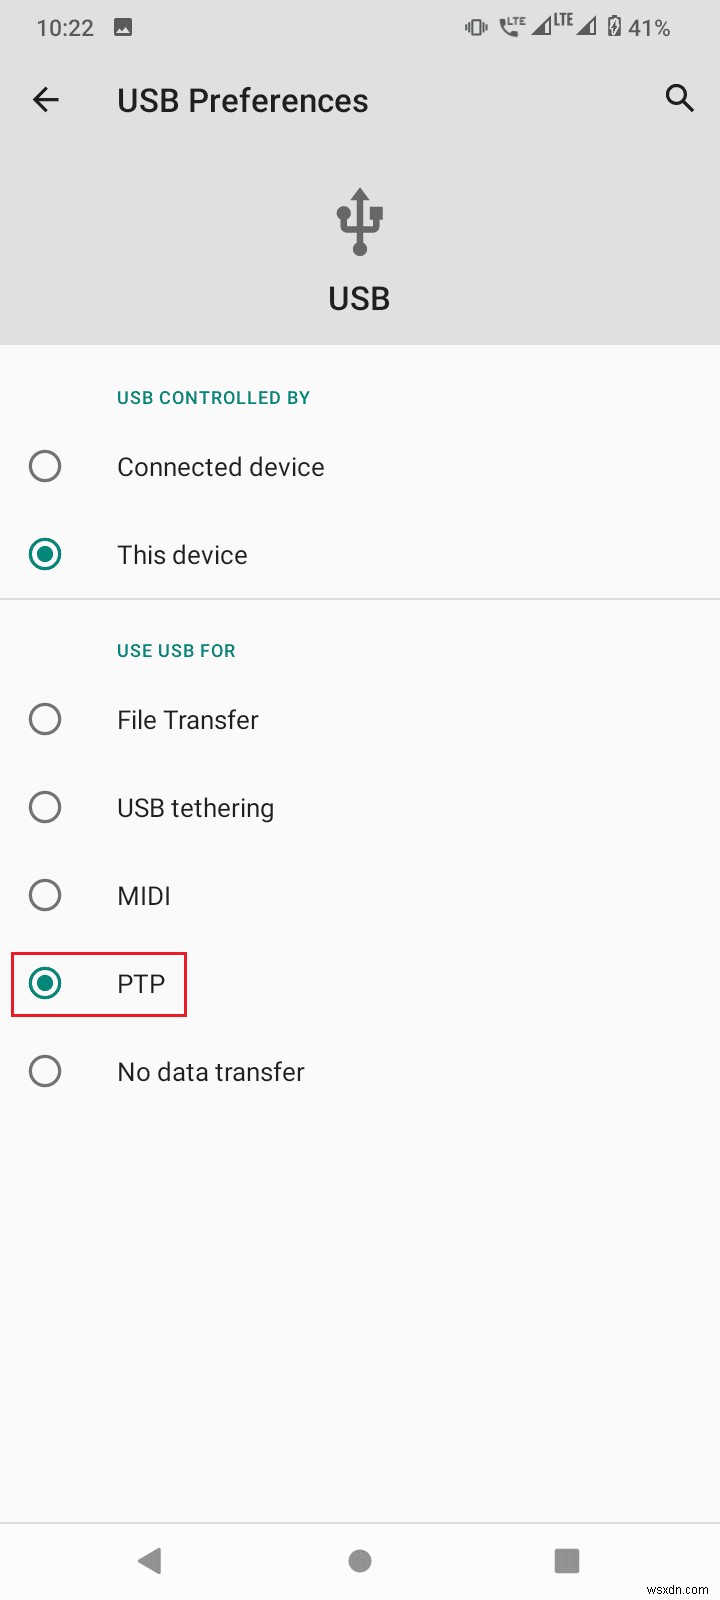Tap the USE USB FOR section header
Image resolution: width=720 pixels, height=1600 pixels.
point(175,650)
